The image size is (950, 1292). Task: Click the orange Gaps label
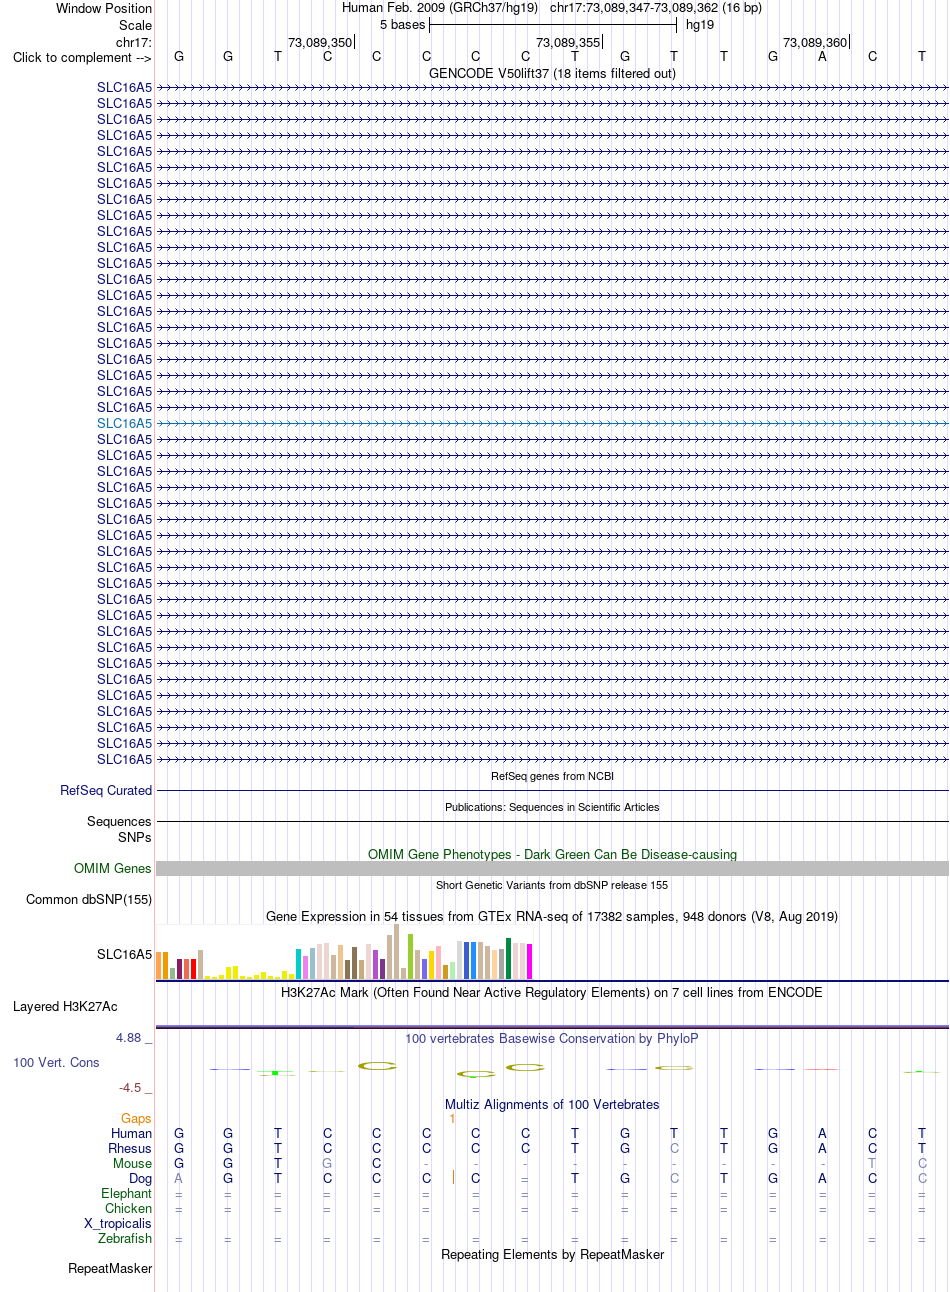tap(136, 1118)
